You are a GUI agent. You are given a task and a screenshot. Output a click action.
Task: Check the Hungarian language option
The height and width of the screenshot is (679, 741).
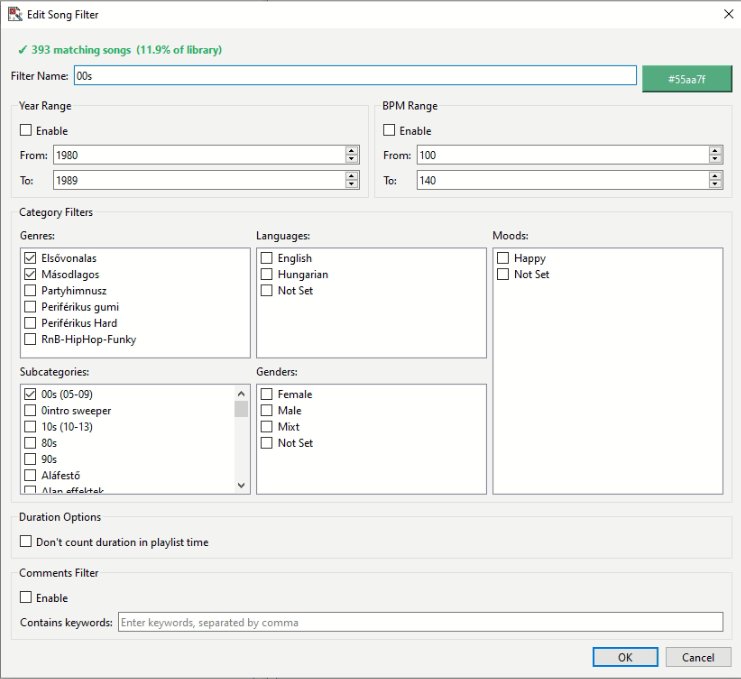coord(267,274)
